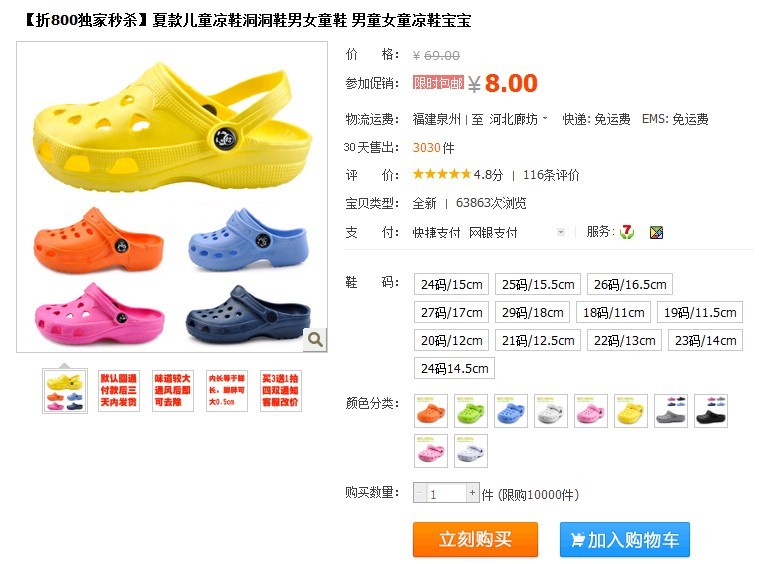Expand the 河北廊坊 destination dropdown
759x564 pixels.
tap(518, 119)
